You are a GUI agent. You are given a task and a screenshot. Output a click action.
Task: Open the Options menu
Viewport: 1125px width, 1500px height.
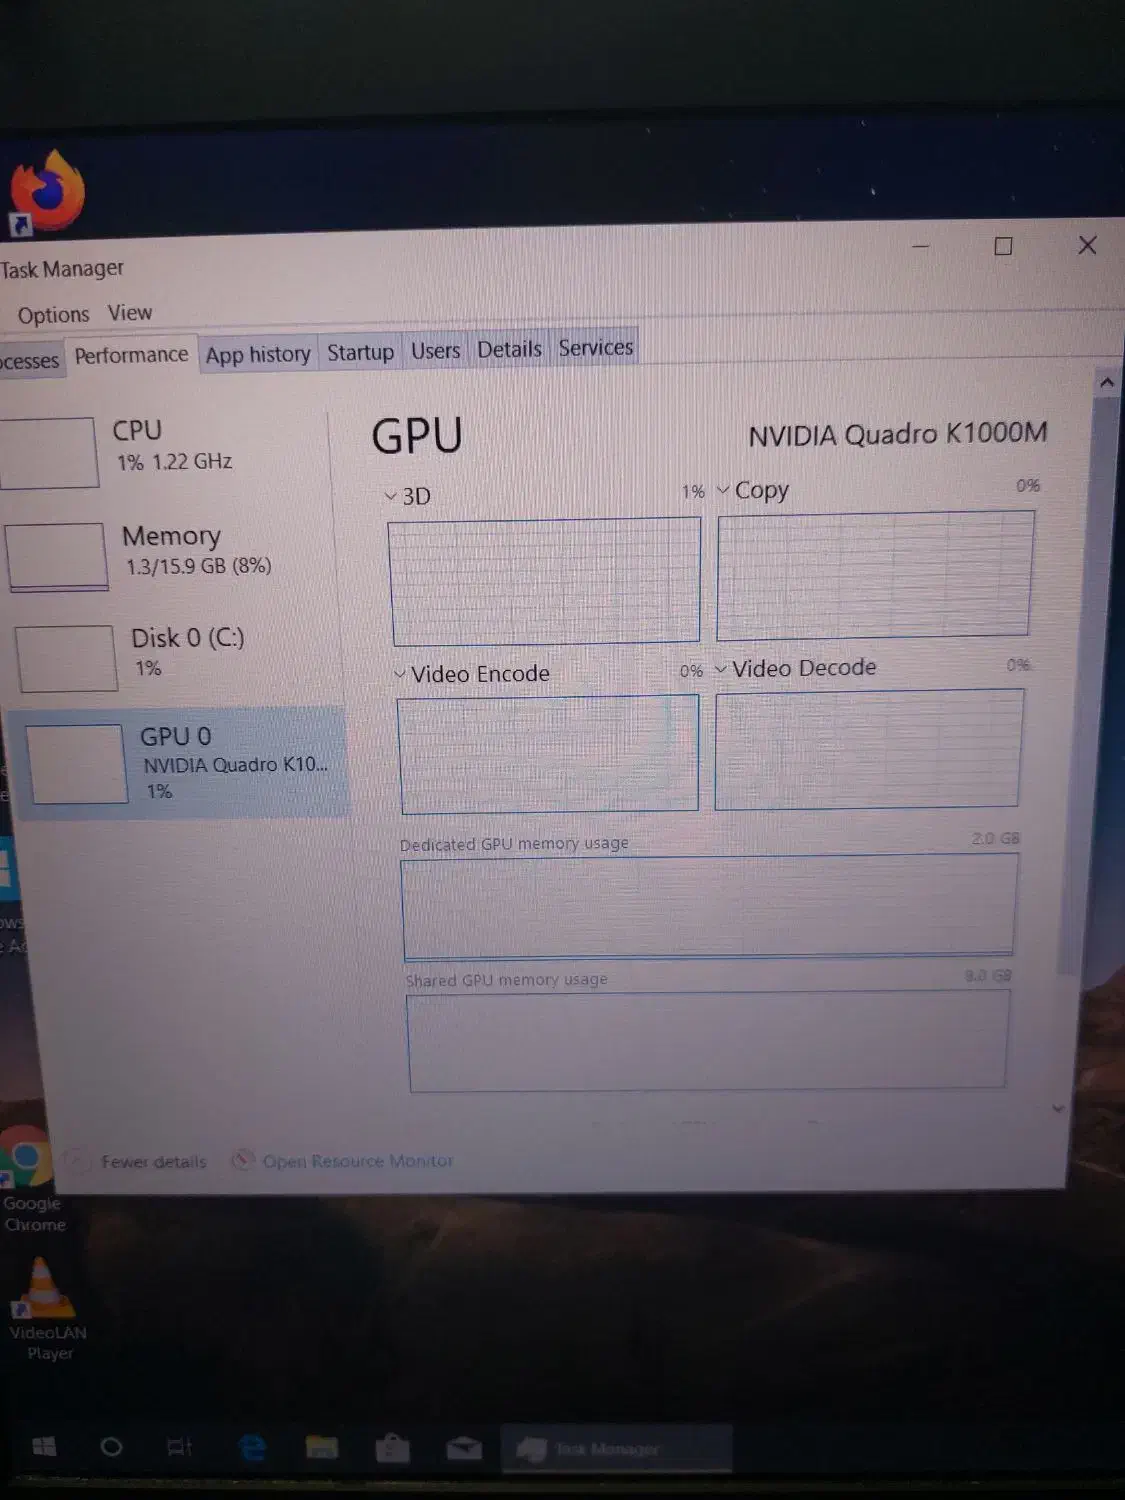(x=53, y=314)
